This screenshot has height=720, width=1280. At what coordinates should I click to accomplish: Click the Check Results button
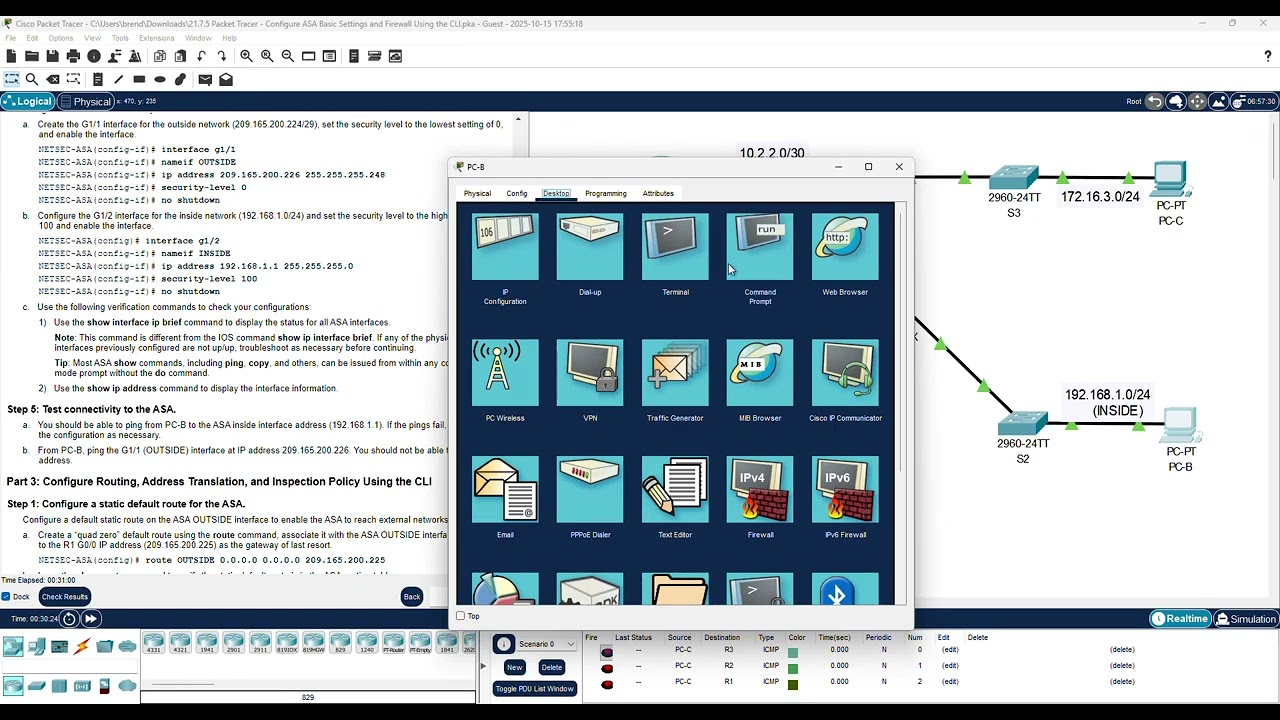click(65, 597)
